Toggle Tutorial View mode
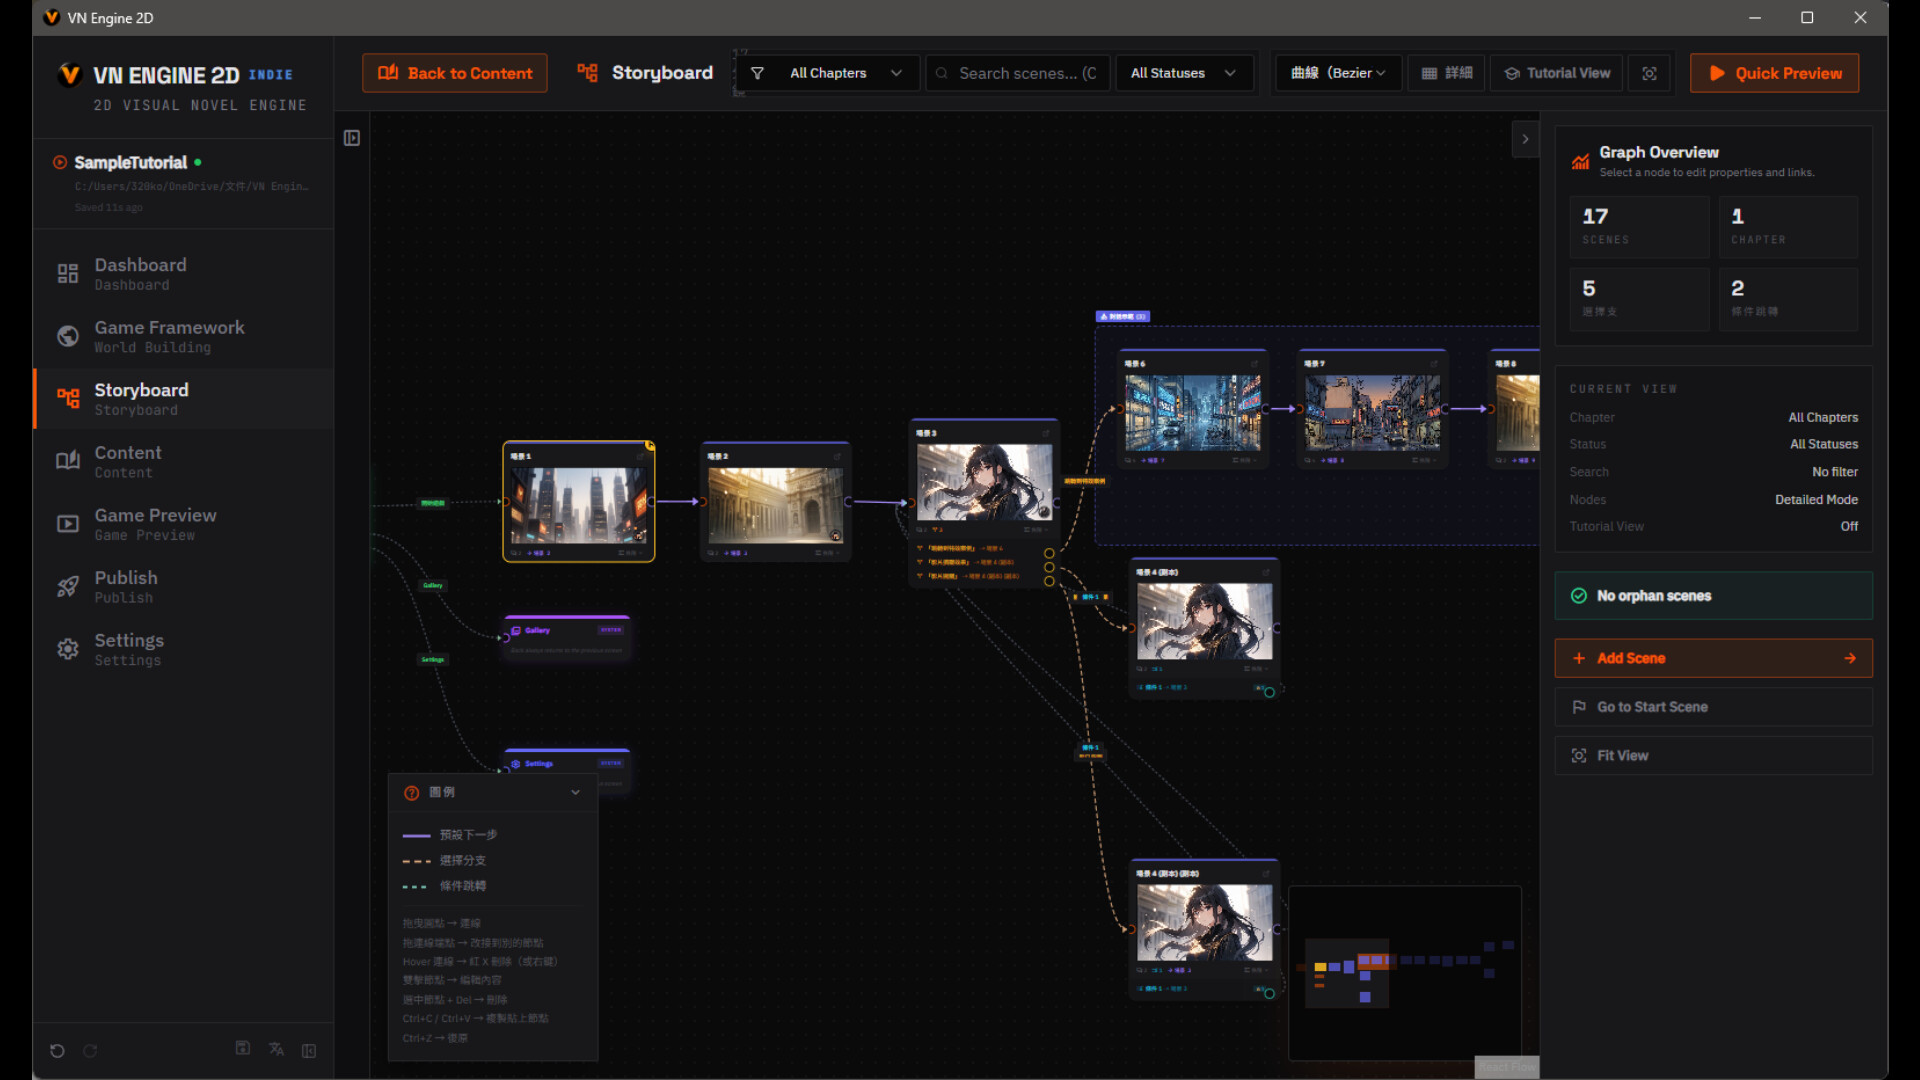 coord(1557,73)
